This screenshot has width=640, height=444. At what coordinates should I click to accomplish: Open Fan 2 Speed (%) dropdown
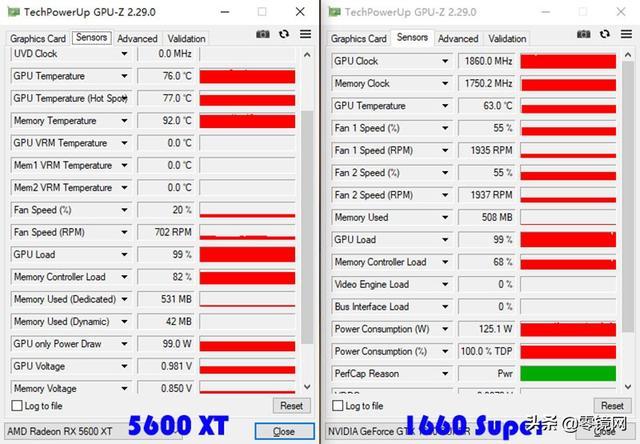445,173
